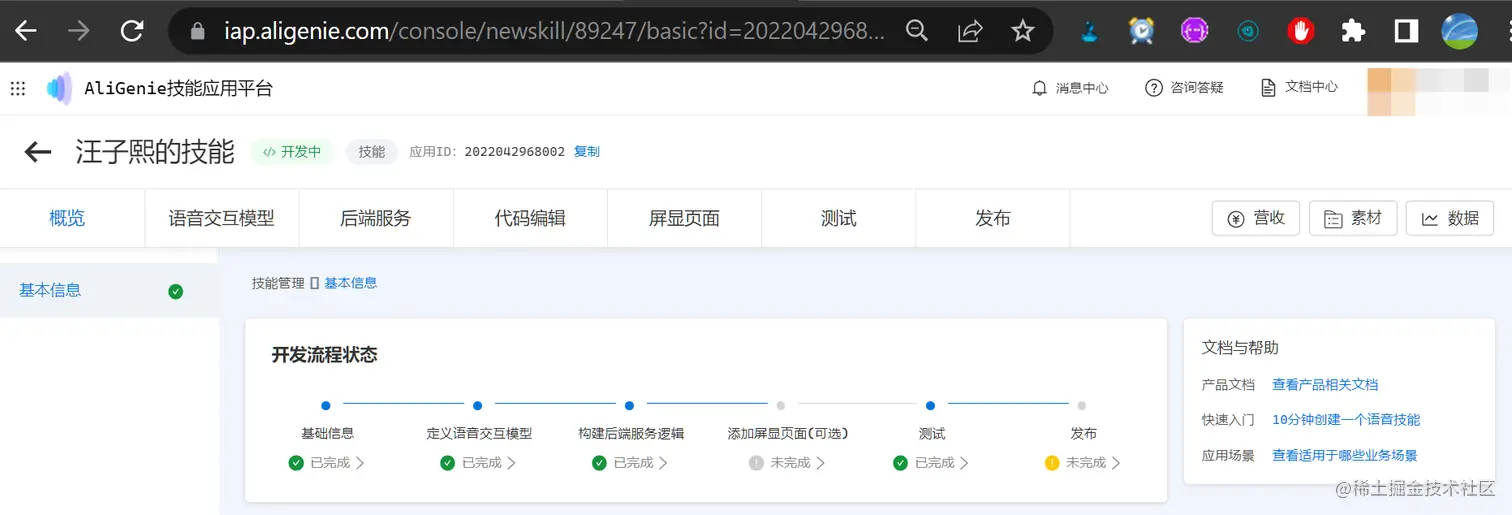Open the alarm clock extension icon

point(1141,31)
